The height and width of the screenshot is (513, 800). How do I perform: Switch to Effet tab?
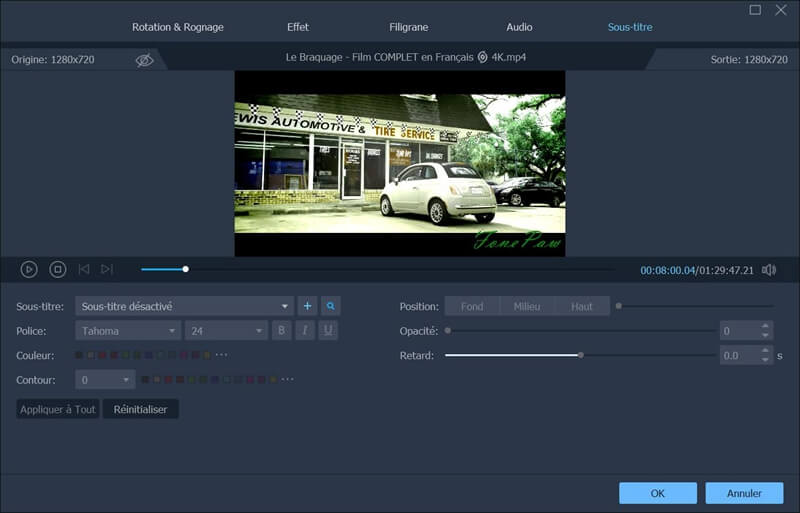298,27
